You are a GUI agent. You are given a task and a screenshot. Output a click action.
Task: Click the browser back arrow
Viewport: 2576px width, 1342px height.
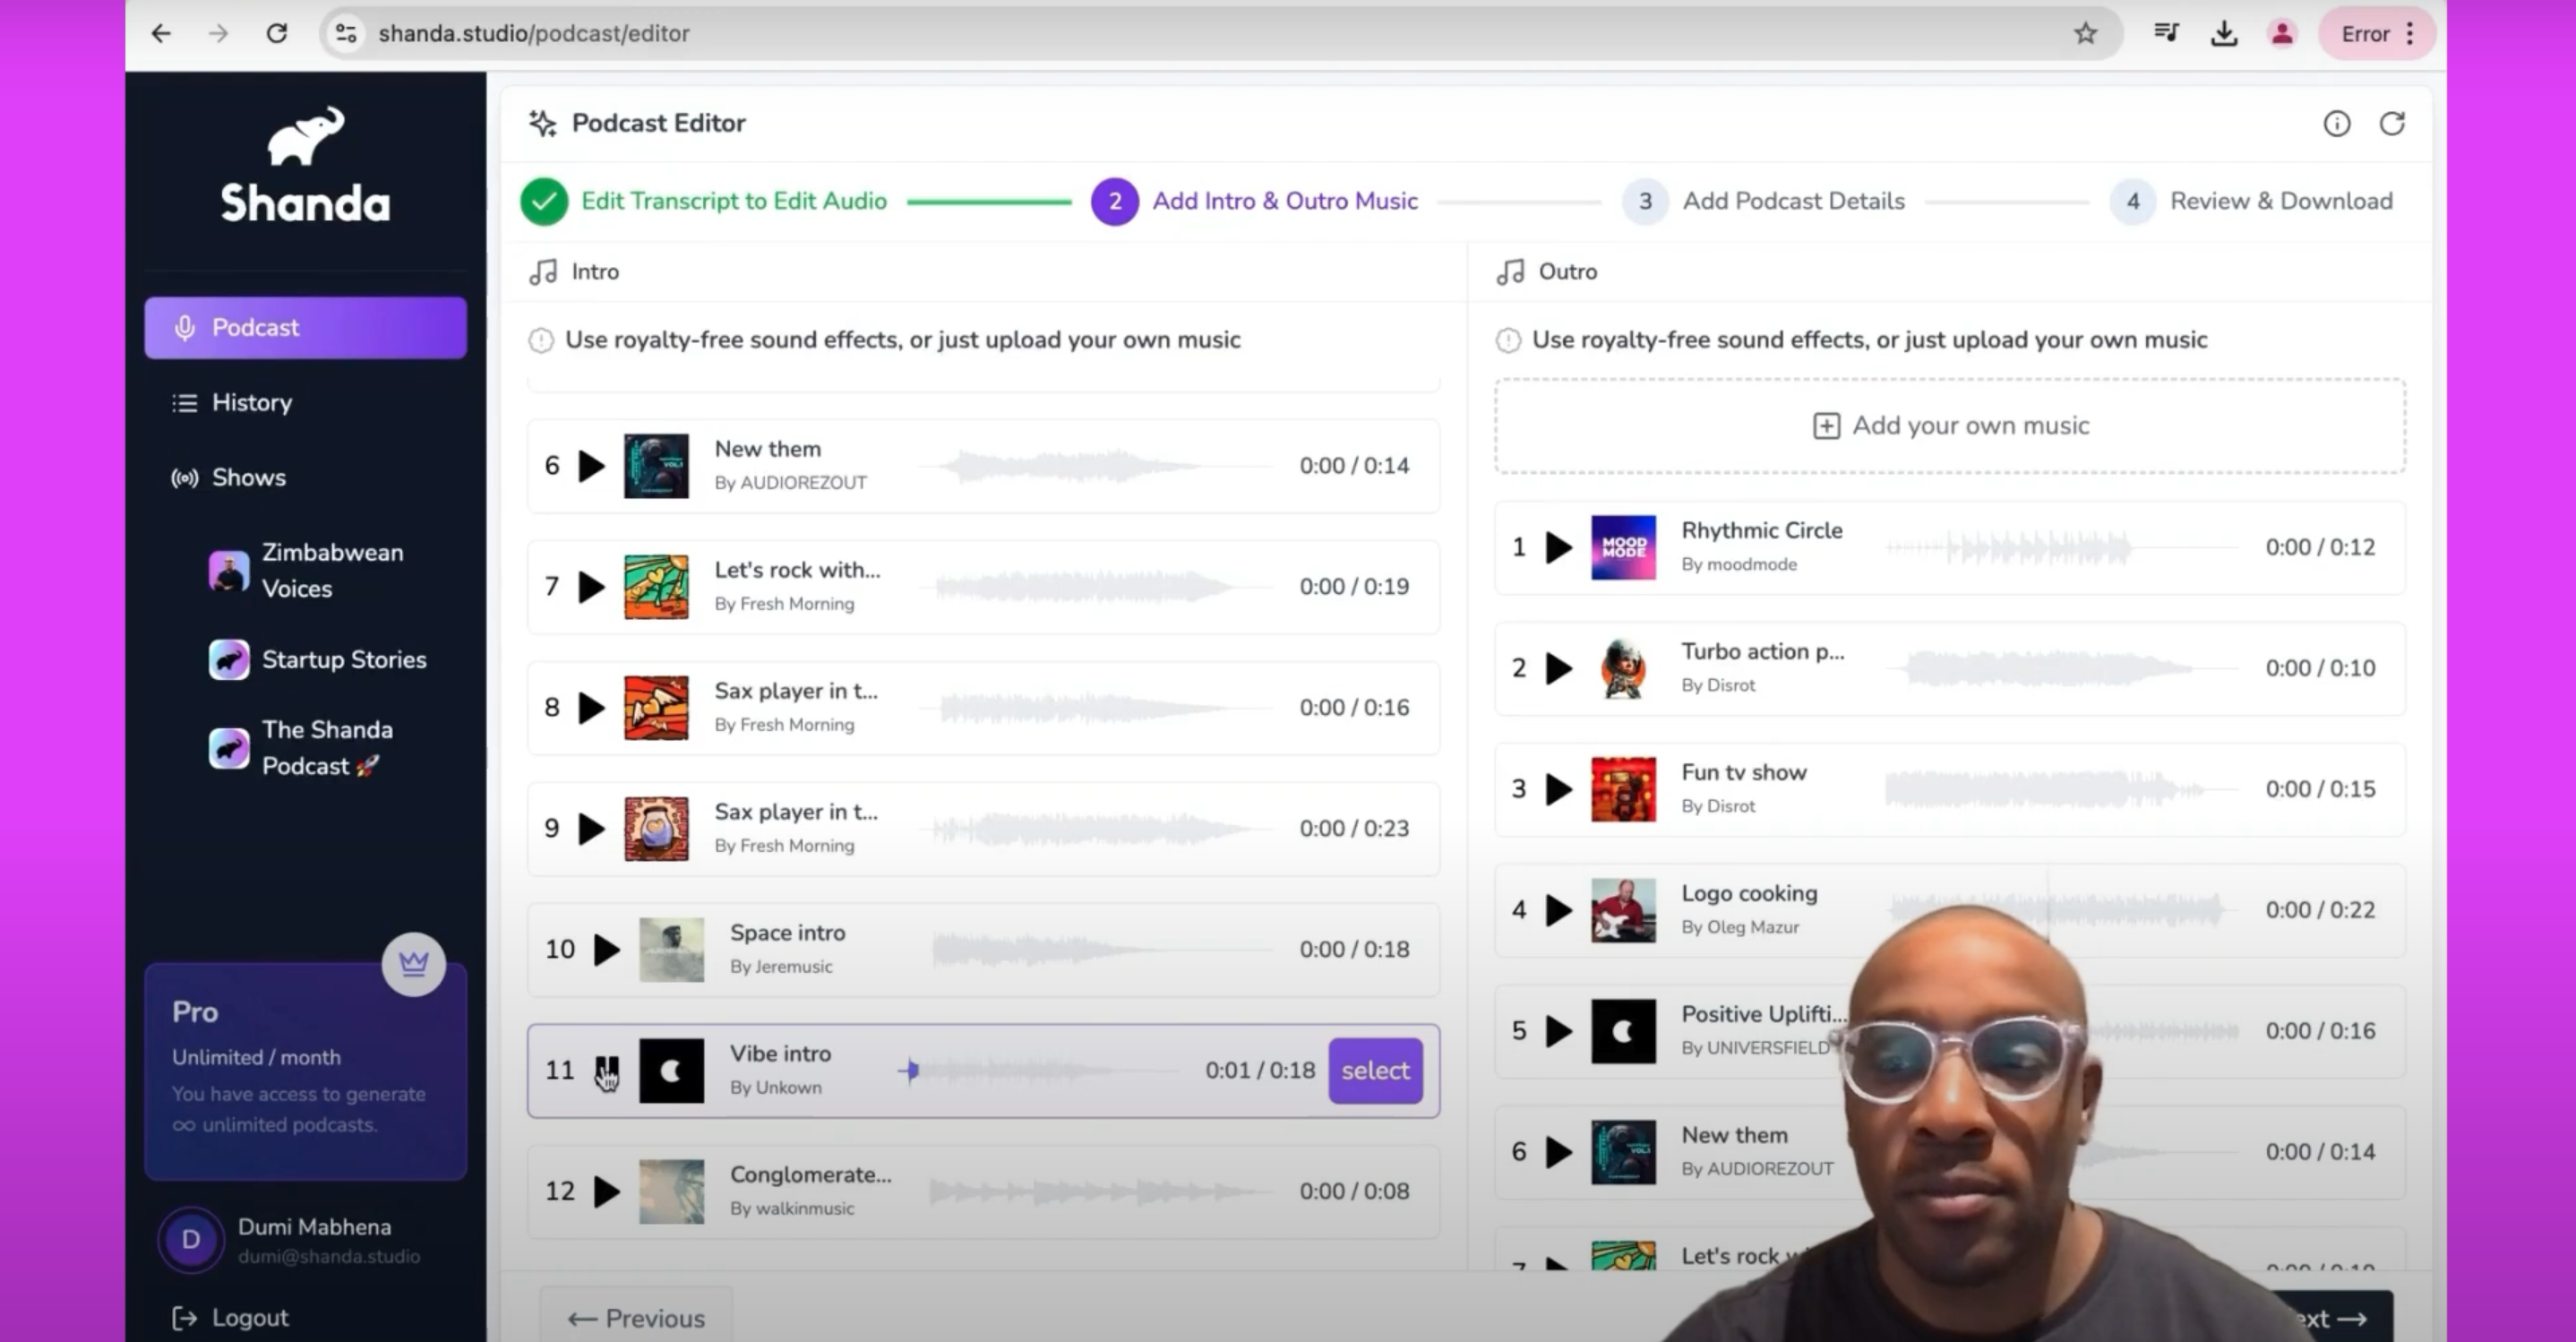point(161,33)
